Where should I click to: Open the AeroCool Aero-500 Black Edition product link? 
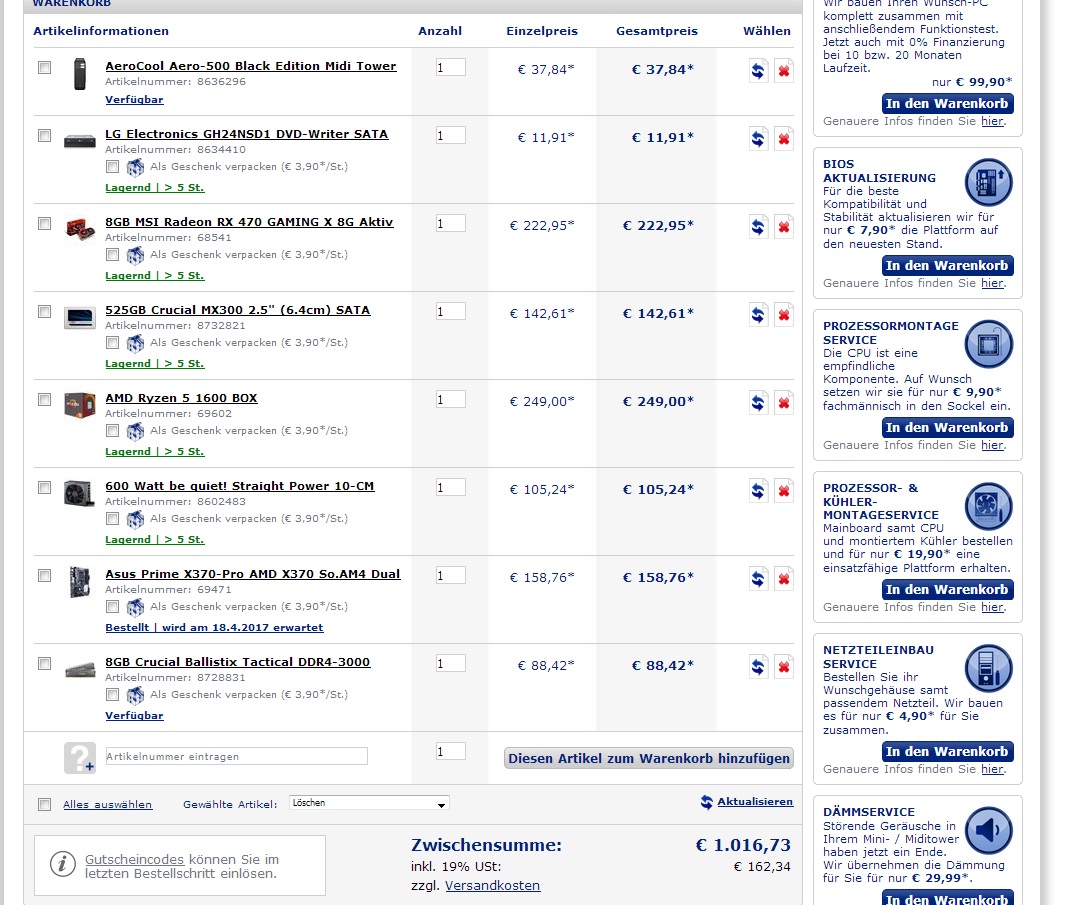point(250,66)
